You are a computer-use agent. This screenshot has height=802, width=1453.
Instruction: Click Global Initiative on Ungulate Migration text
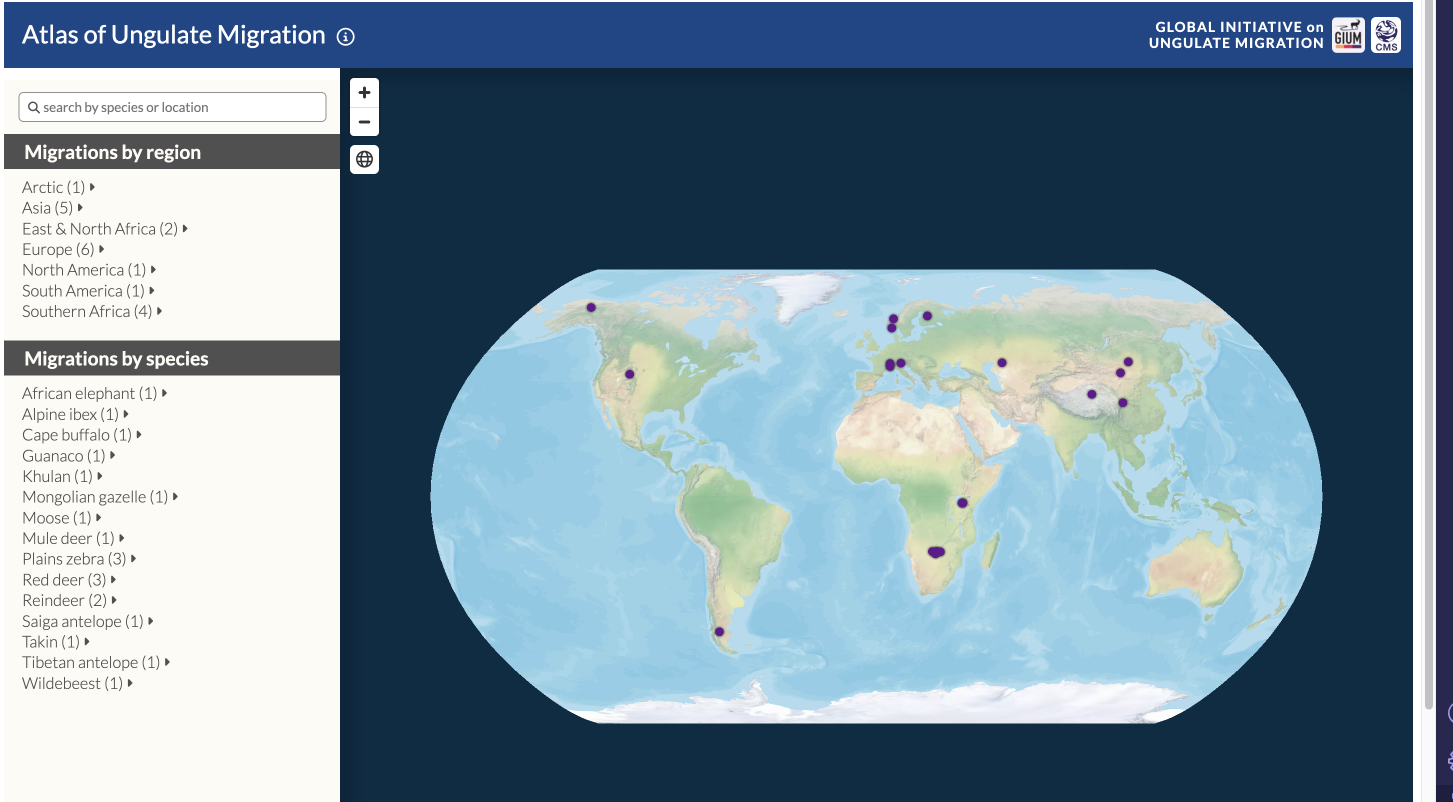(x=1236, y=35)
